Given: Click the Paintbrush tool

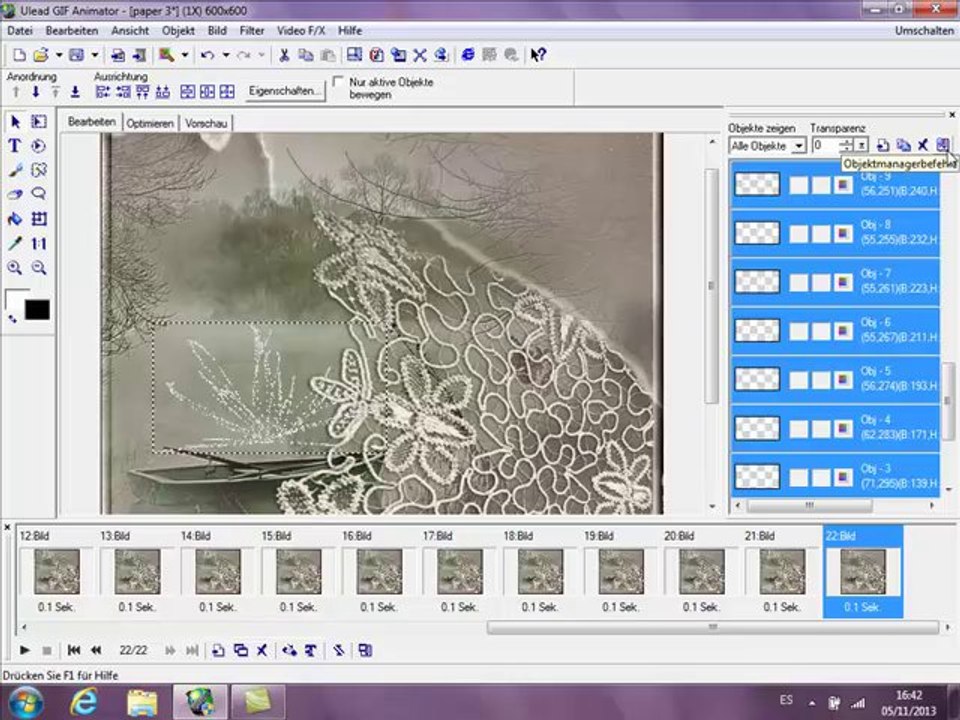Looking at the screenshot, I should (15, 170).
